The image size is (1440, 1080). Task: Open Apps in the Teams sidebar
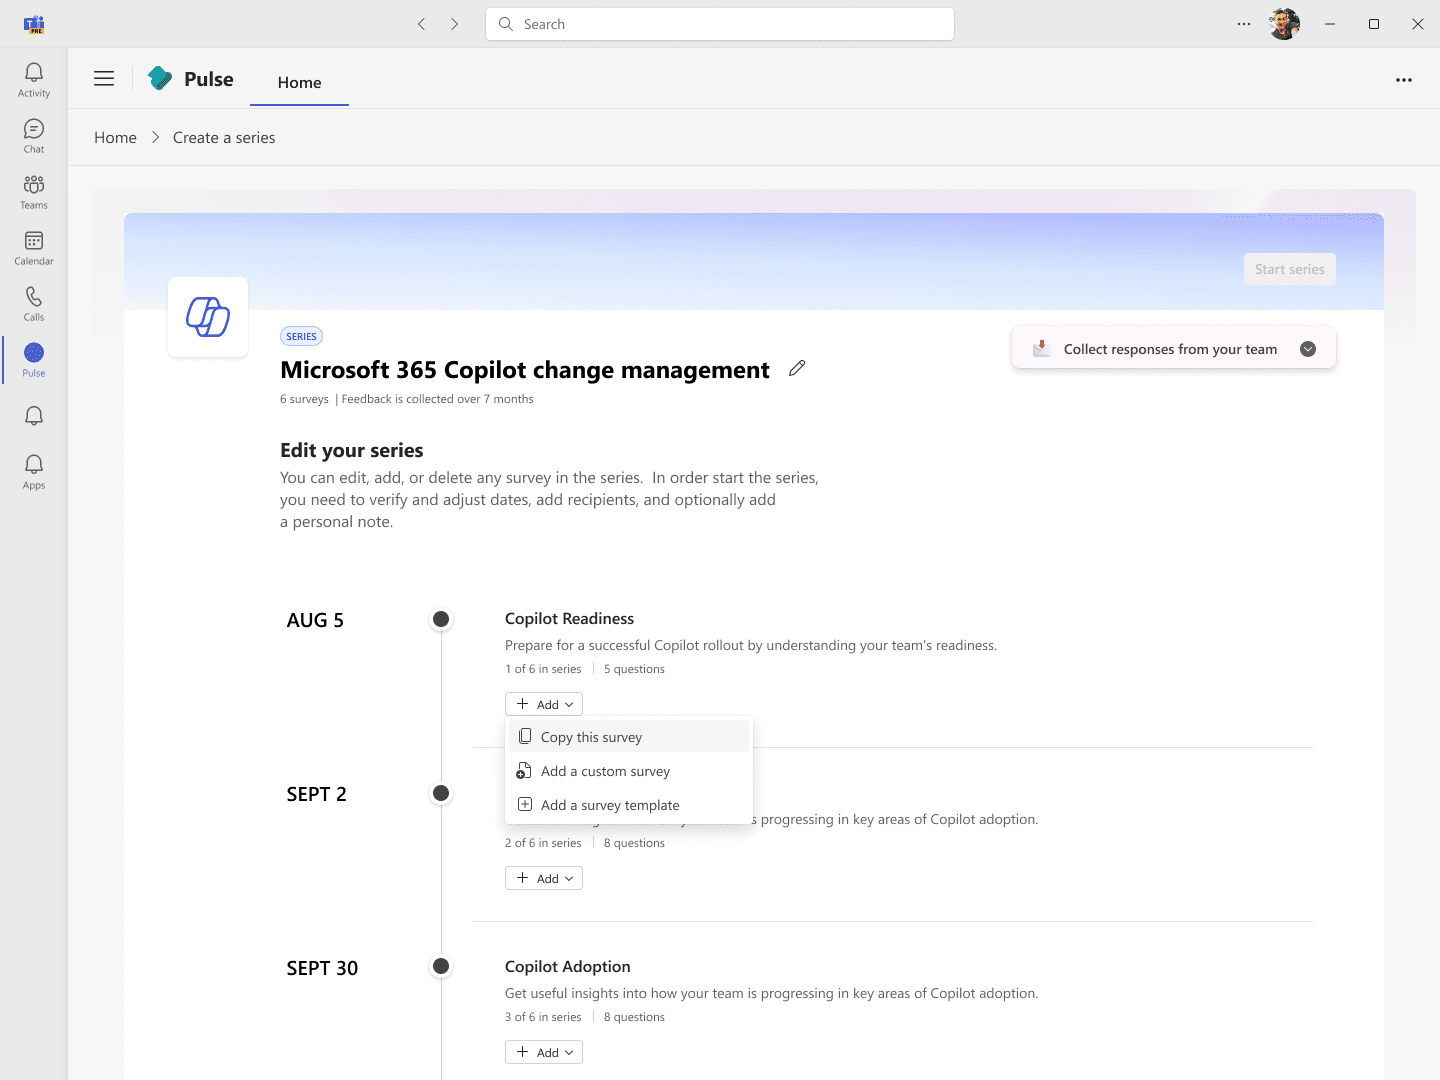click(x=34, y=472)
